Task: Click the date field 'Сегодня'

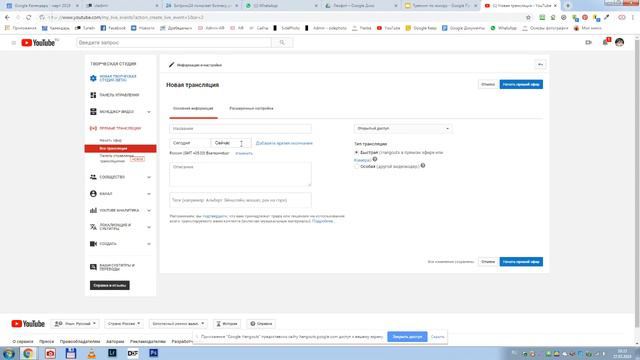Action: tap(190, 143)
